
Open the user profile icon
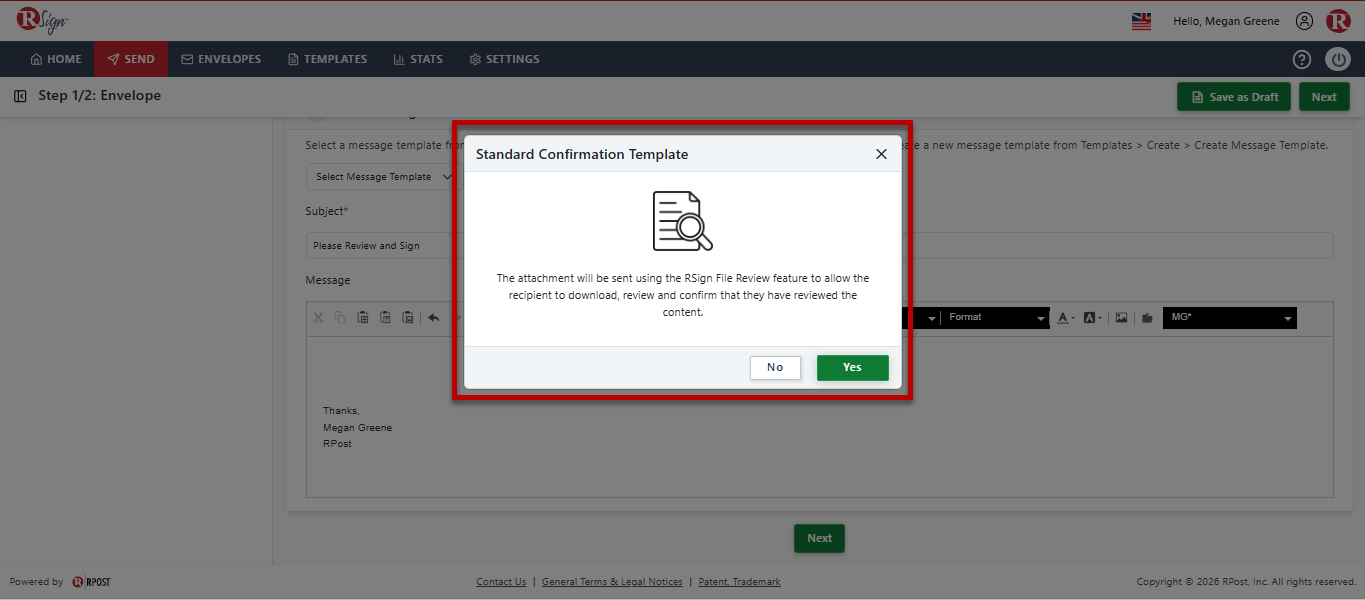coord(1304,21)
